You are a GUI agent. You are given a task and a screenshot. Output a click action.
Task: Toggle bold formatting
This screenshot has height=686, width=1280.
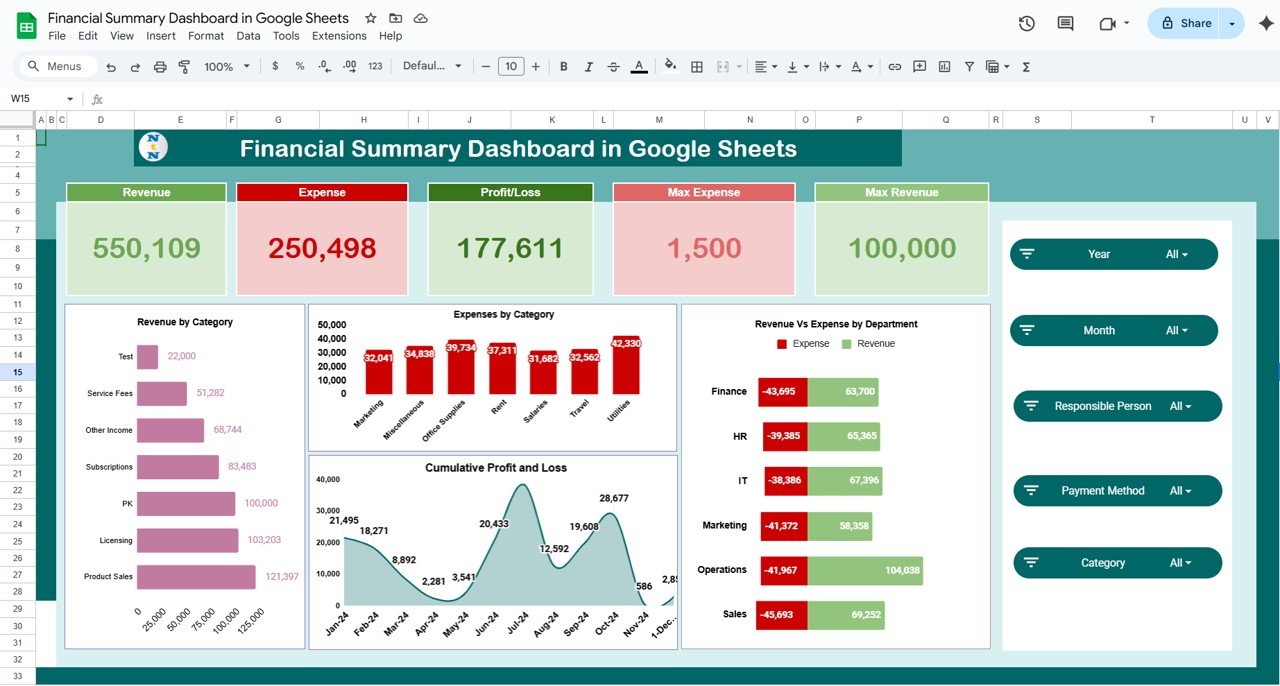click(564, 67)
